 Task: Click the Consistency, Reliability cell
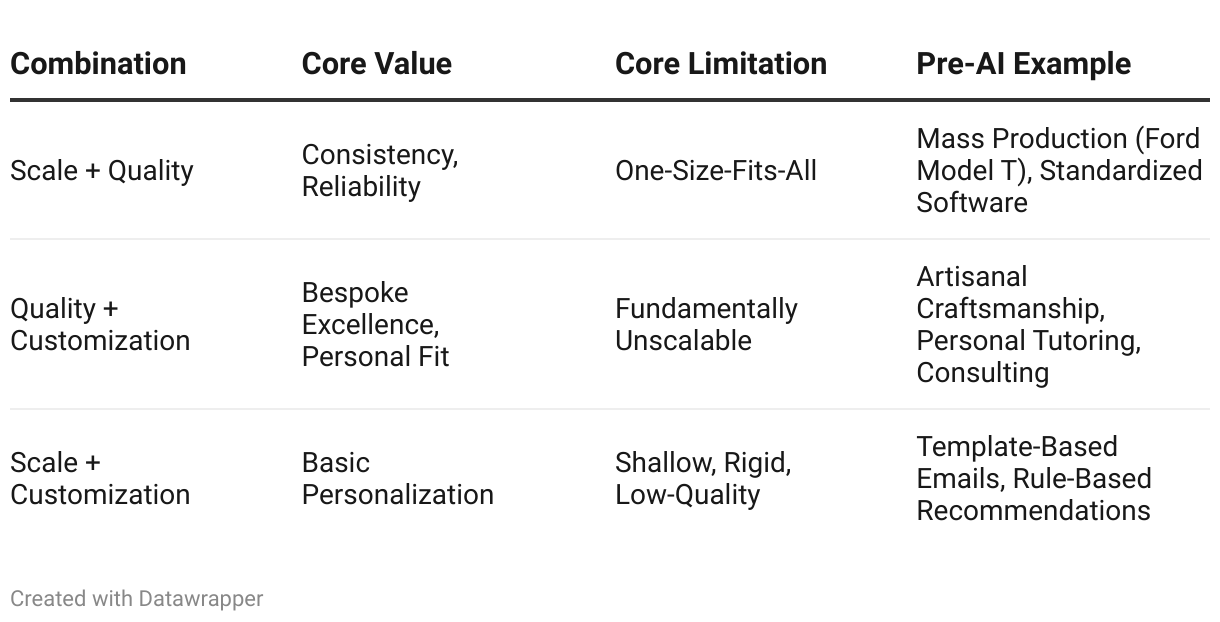point(380,171)
